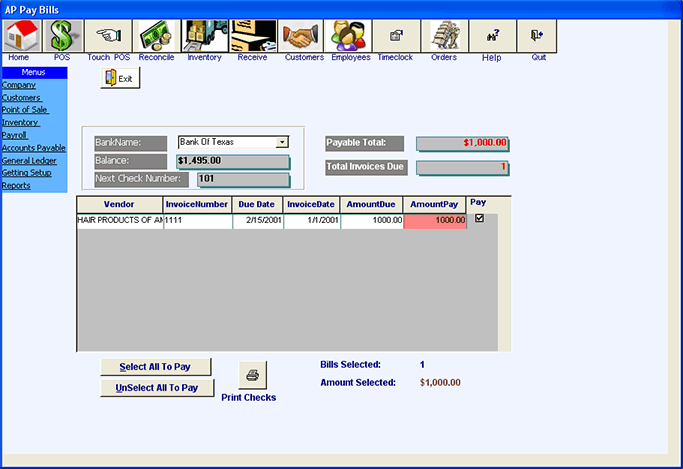Click due date cell 2/15/2001

[x=258, y=221]
